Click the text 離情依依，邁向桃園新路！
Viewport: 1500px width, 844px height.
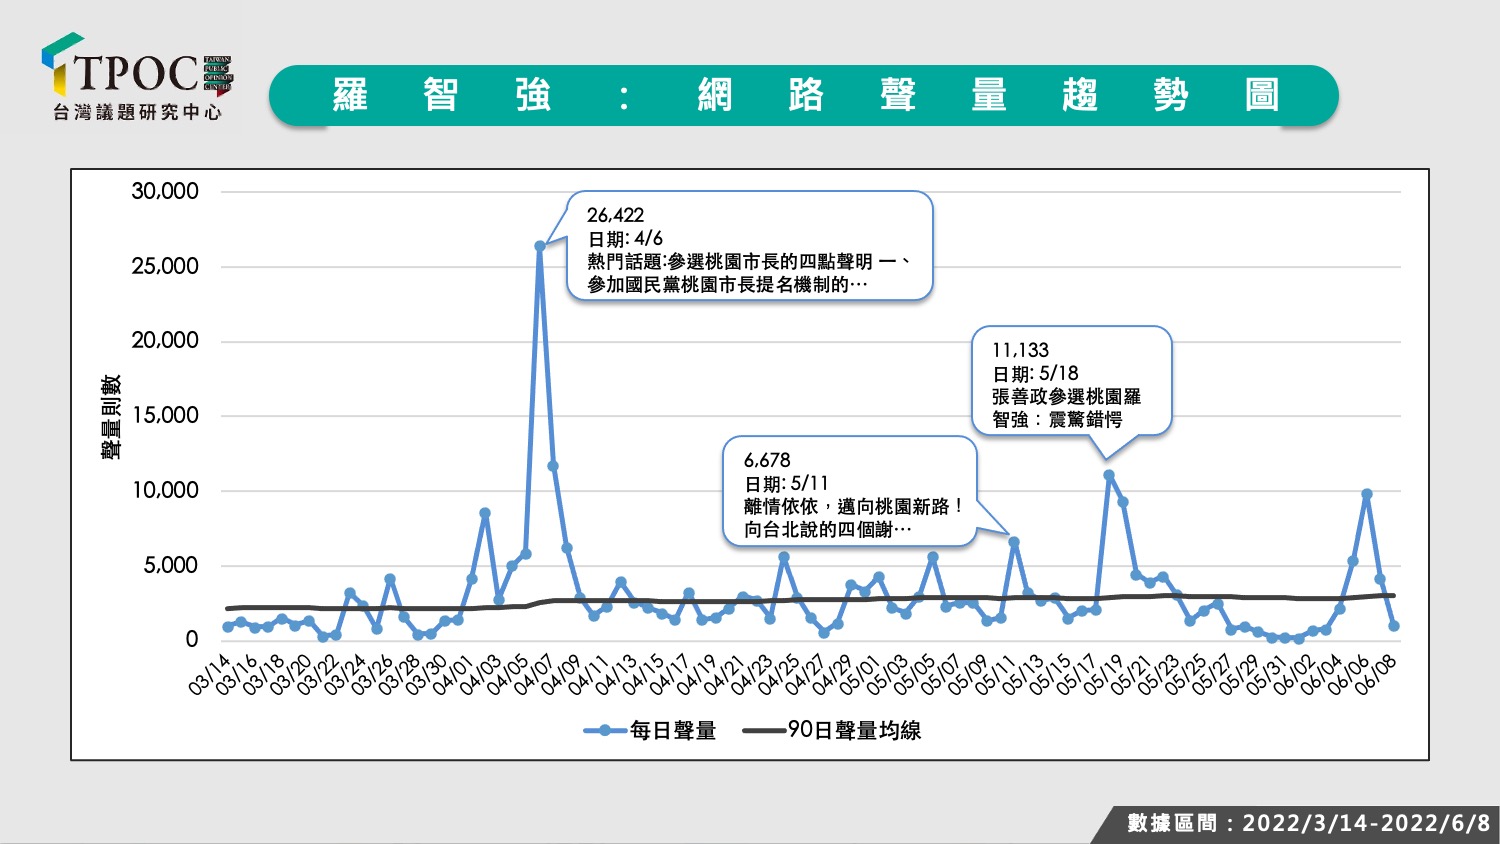[x=854, y=506]
